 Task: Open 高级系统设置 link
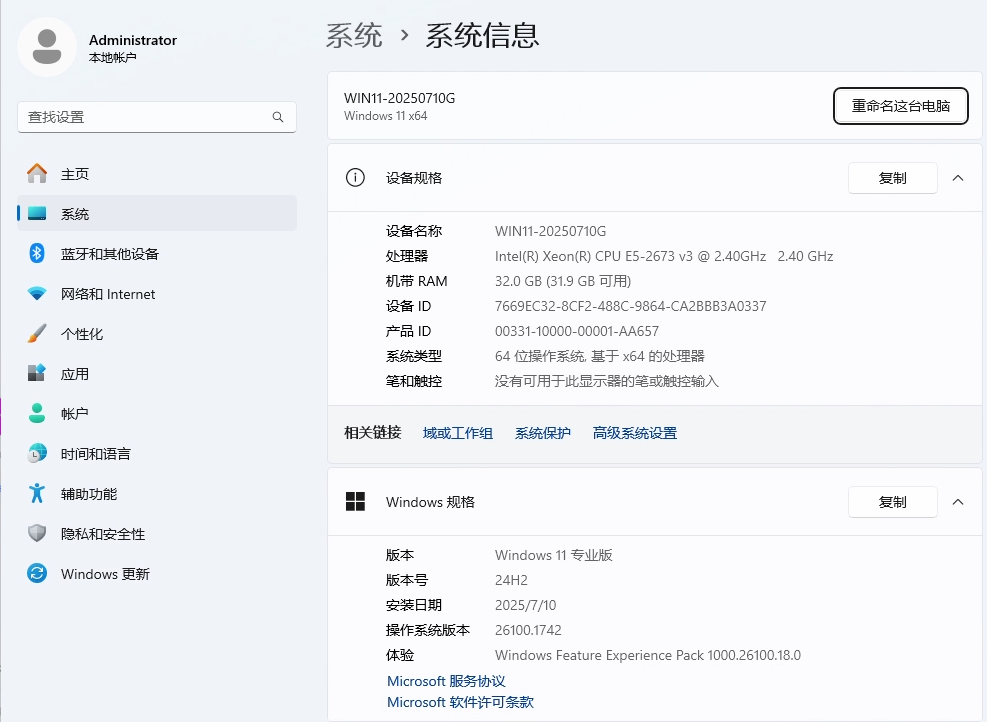point(634,433)
